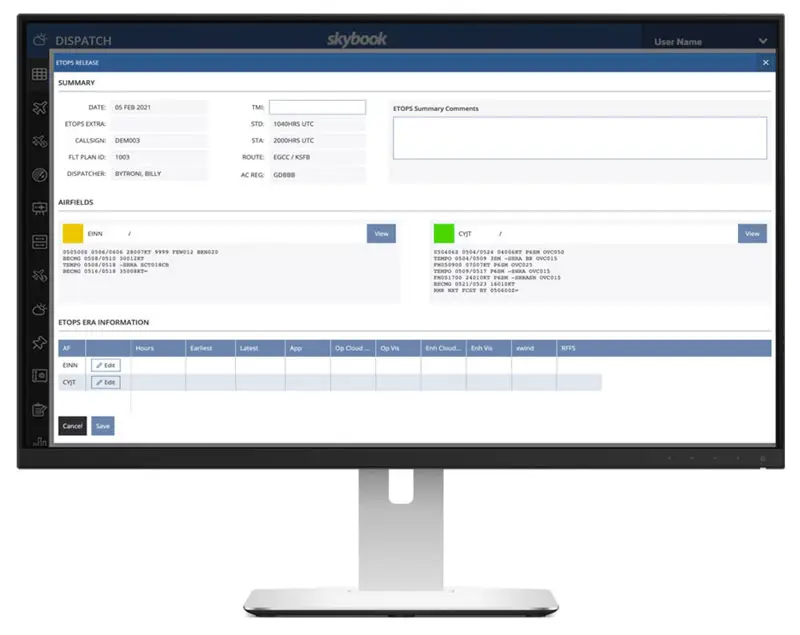This screenshot has width=800, height=635.
Task: Expand the User Name dropdown chevron
Action: (x=763, y=41)
